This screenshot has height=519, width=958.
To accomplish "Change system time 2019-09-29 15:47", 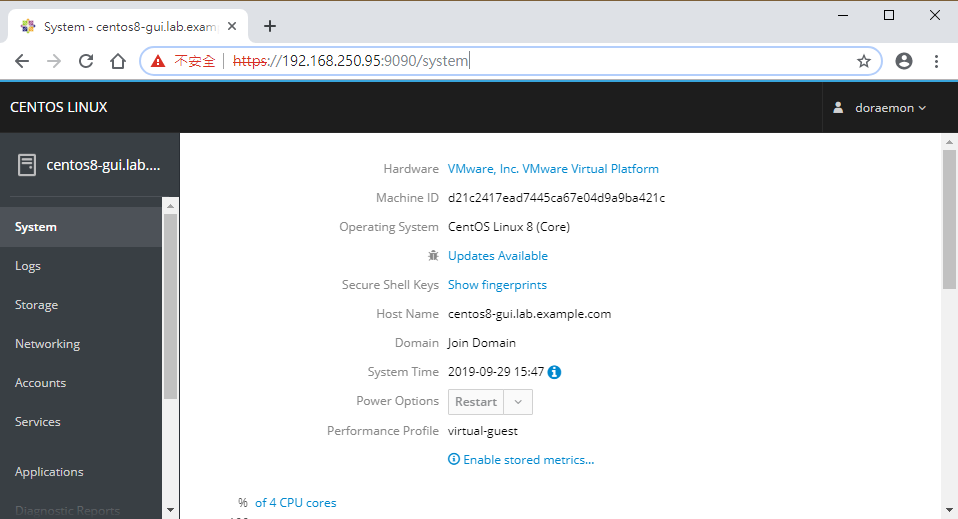I will (495, 372).
